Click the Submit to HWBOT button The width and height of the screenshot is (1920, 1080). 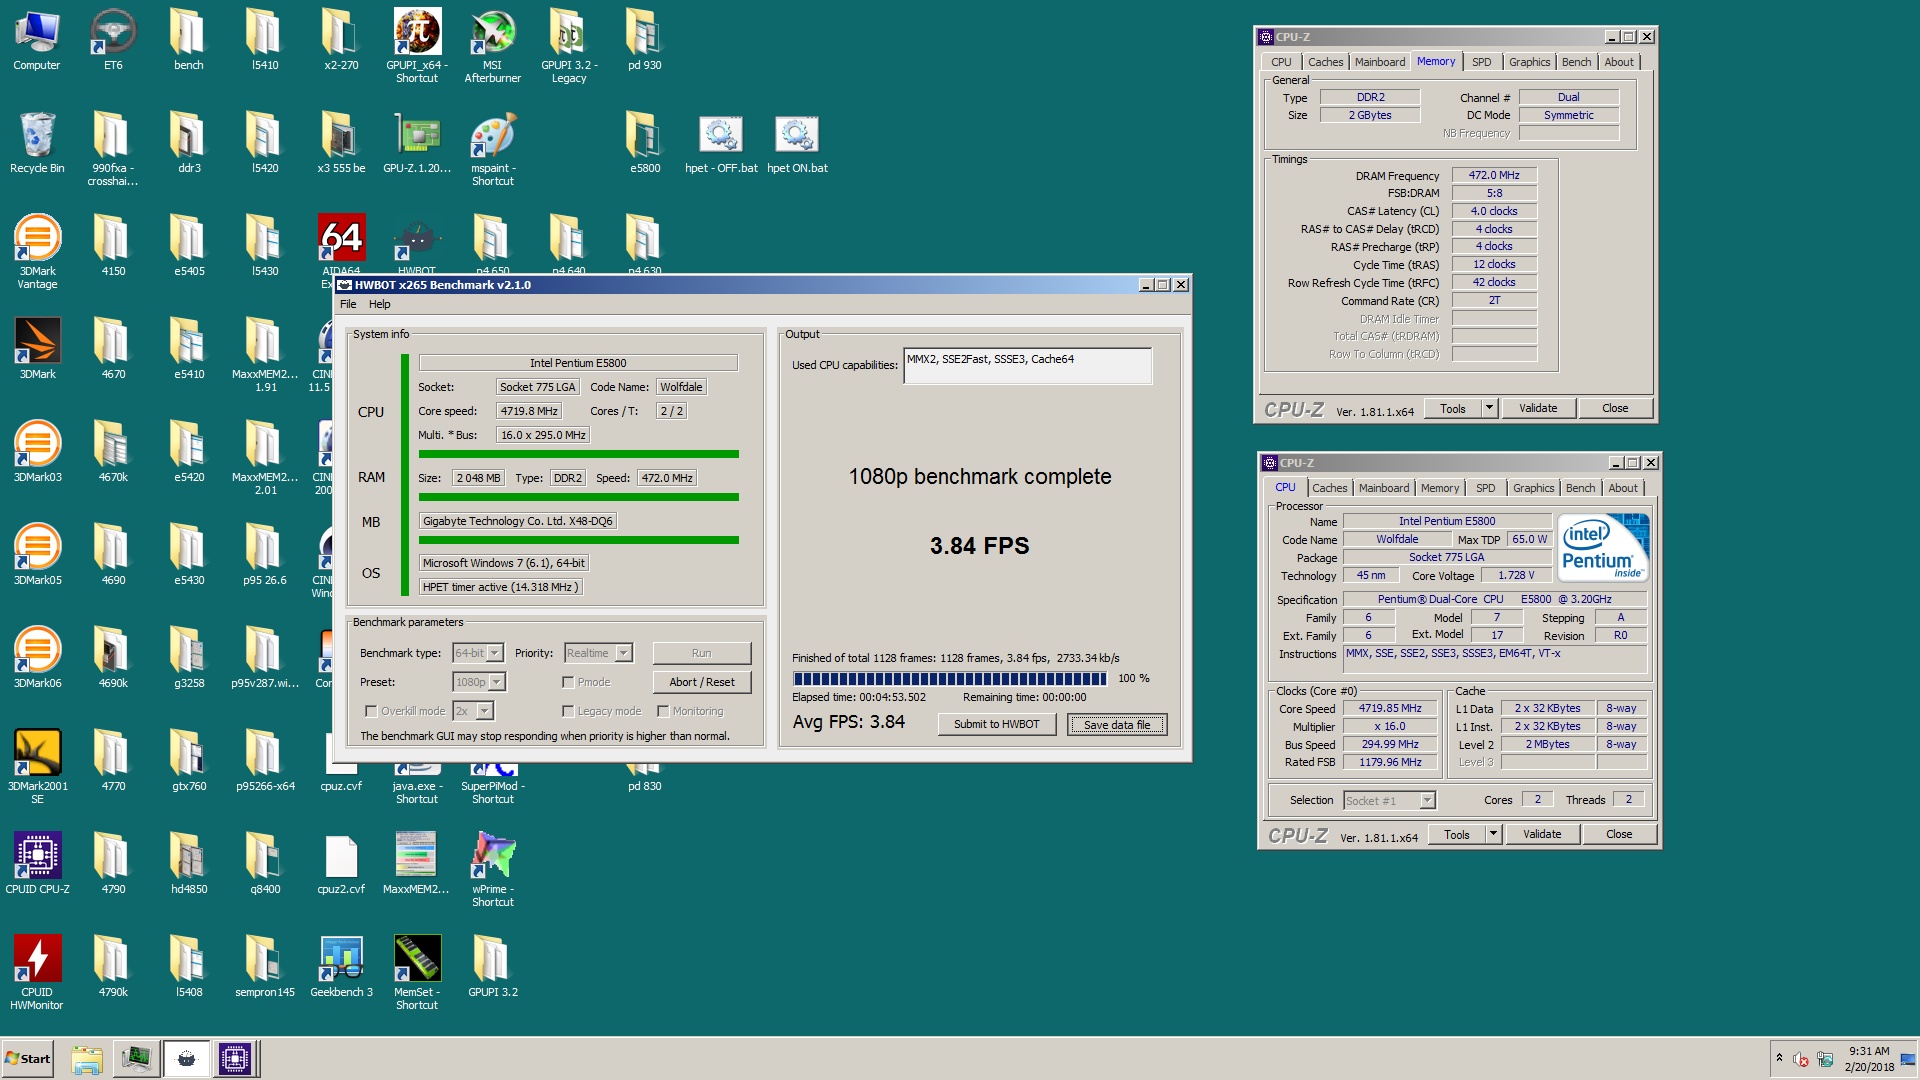996,724
